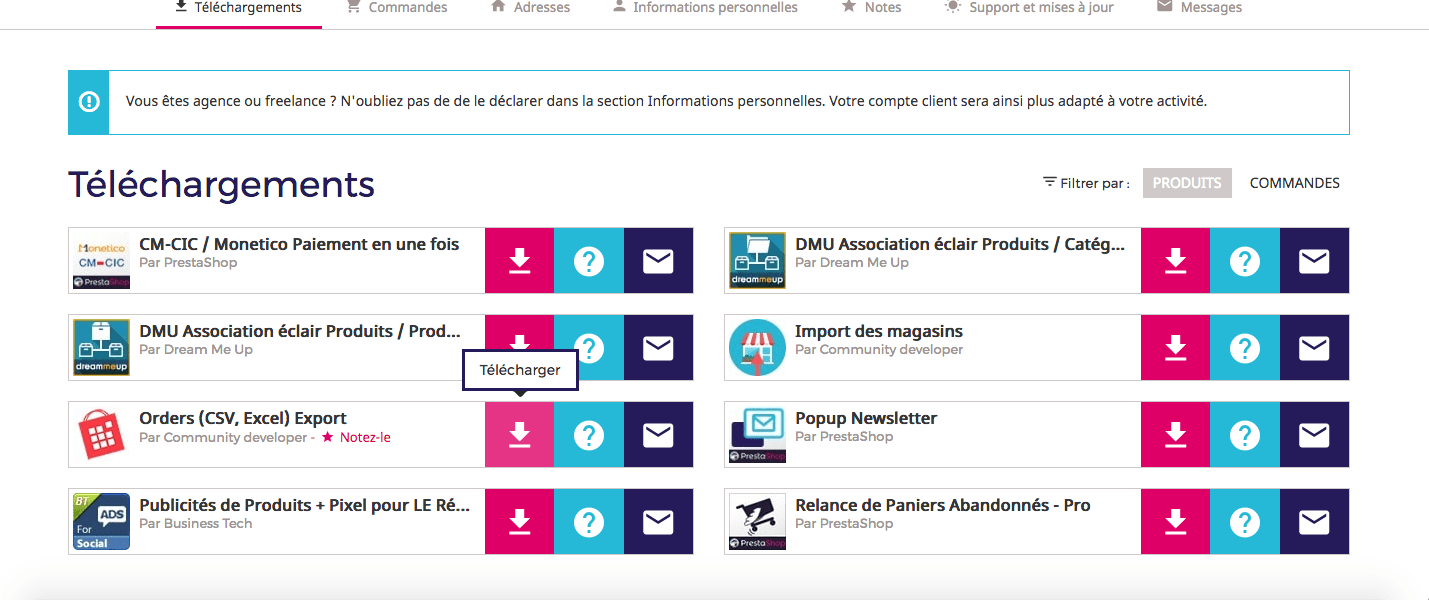Download the Relance de Paniers Abandonnés module
Viewport: 1429px width, 600px height.
point(1175,522)
